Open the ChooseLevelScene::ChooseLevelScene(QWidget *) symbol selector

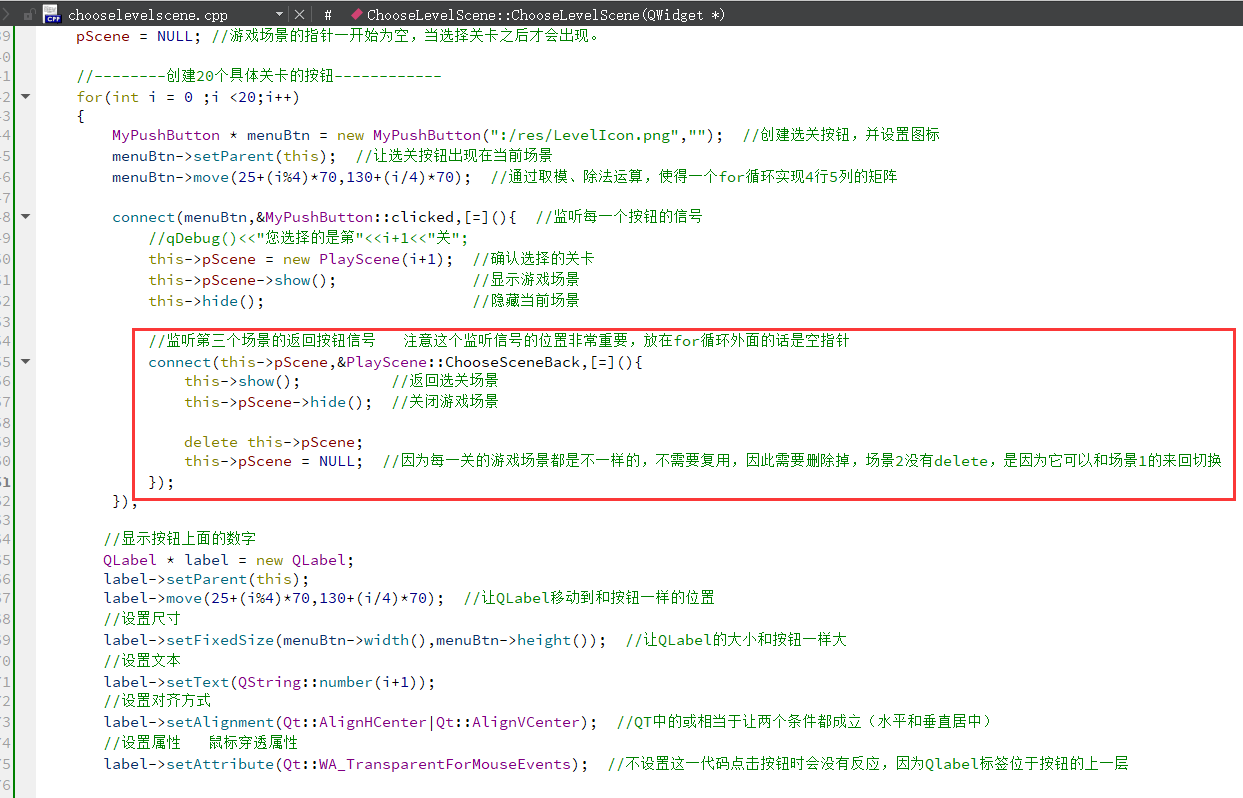pos(546,15)
